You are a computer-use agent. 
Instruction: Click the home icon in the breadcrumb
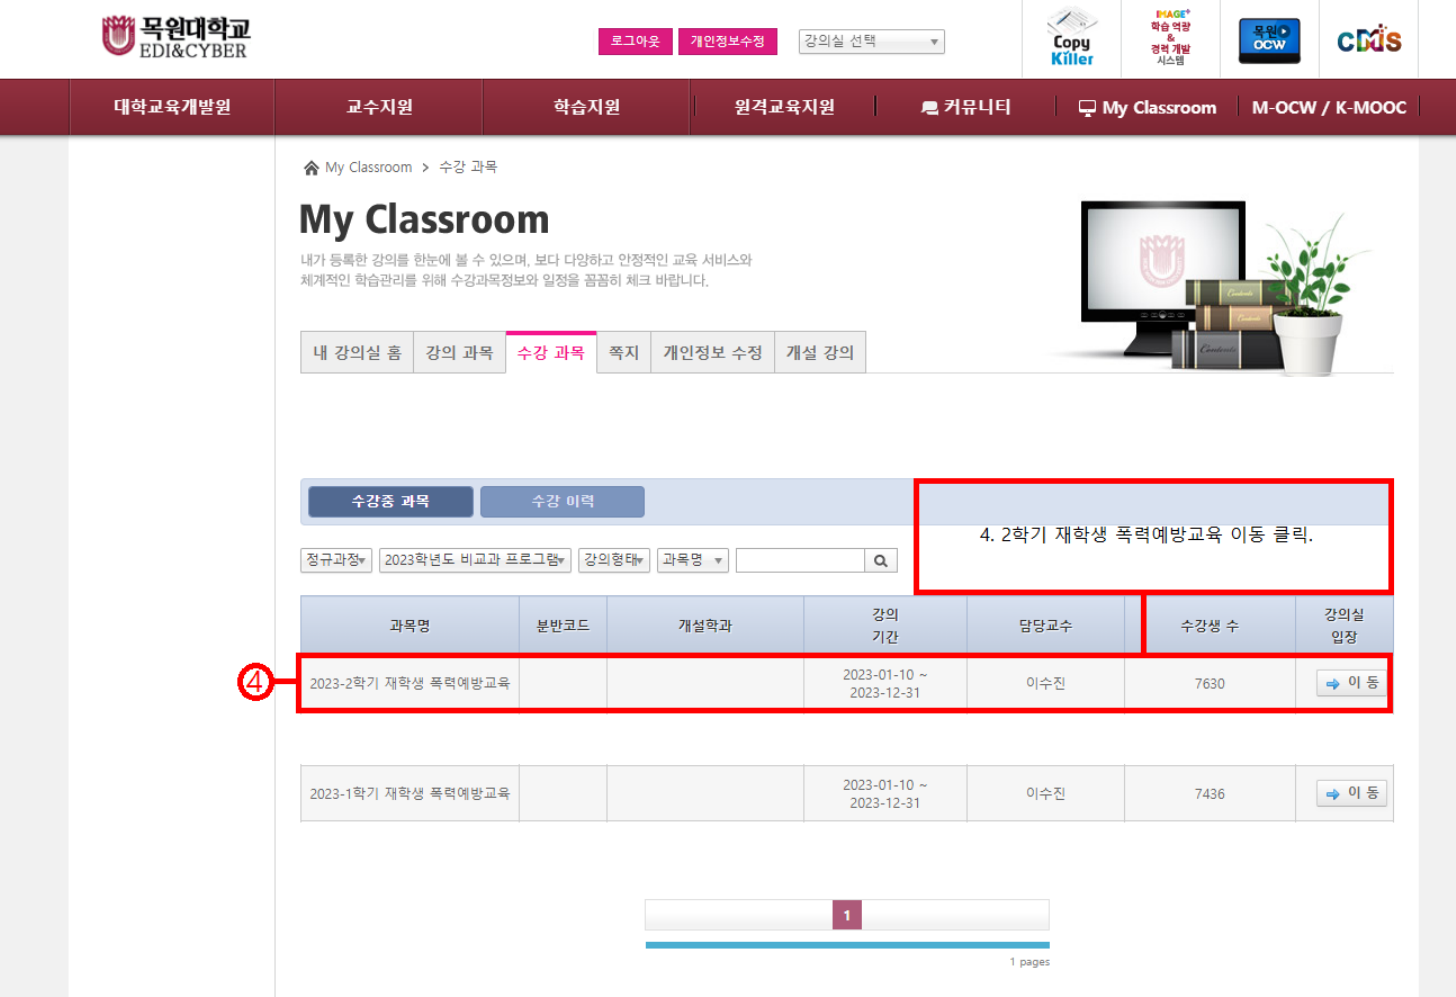[311, 168]
